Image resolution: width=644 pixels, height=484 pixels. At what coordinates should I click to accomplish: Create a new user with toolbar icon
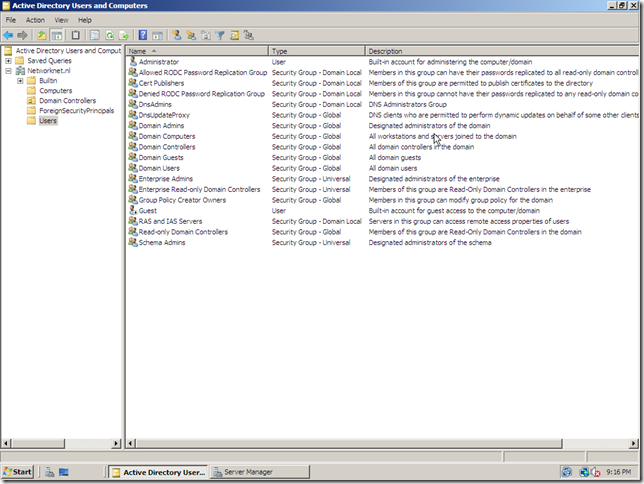pyautogui.click(x=177, y=35)
